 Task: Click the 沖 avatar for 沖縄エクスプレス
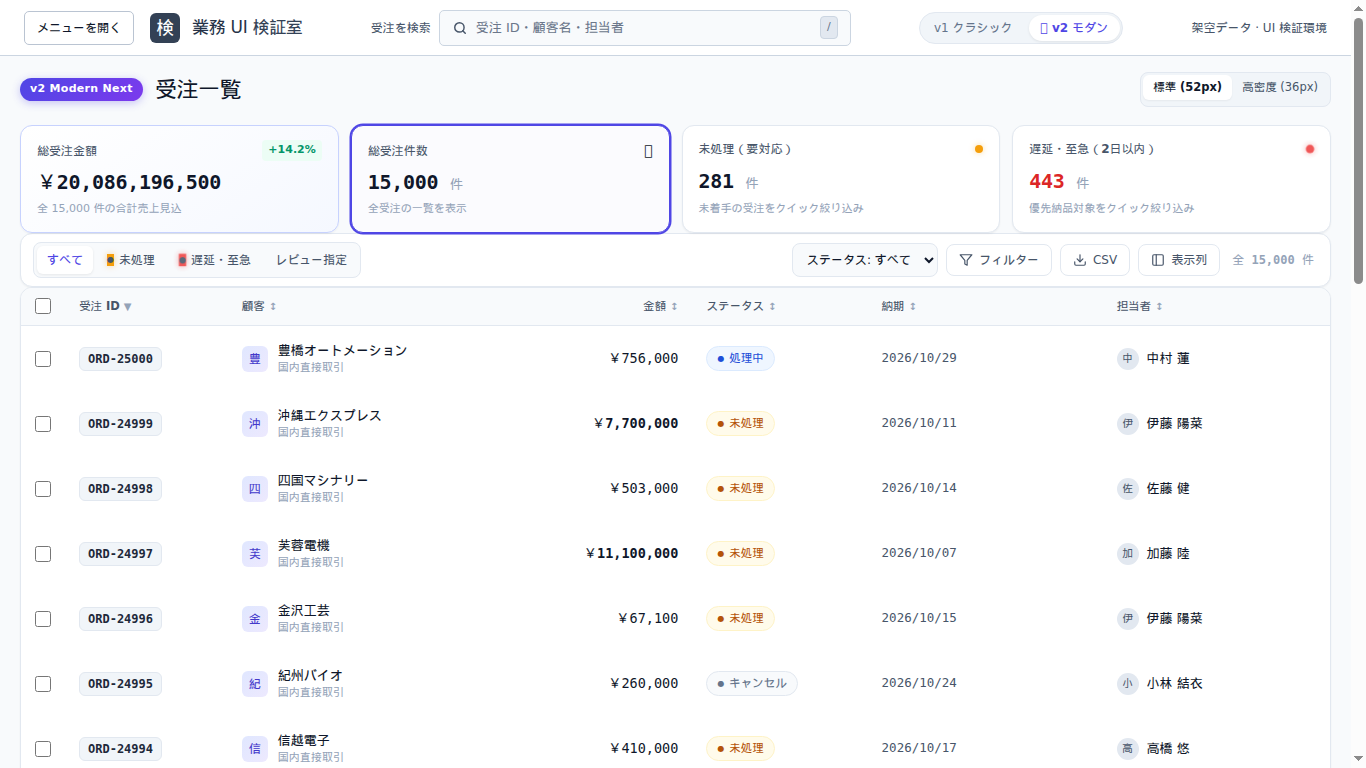[x=255, y=424]
